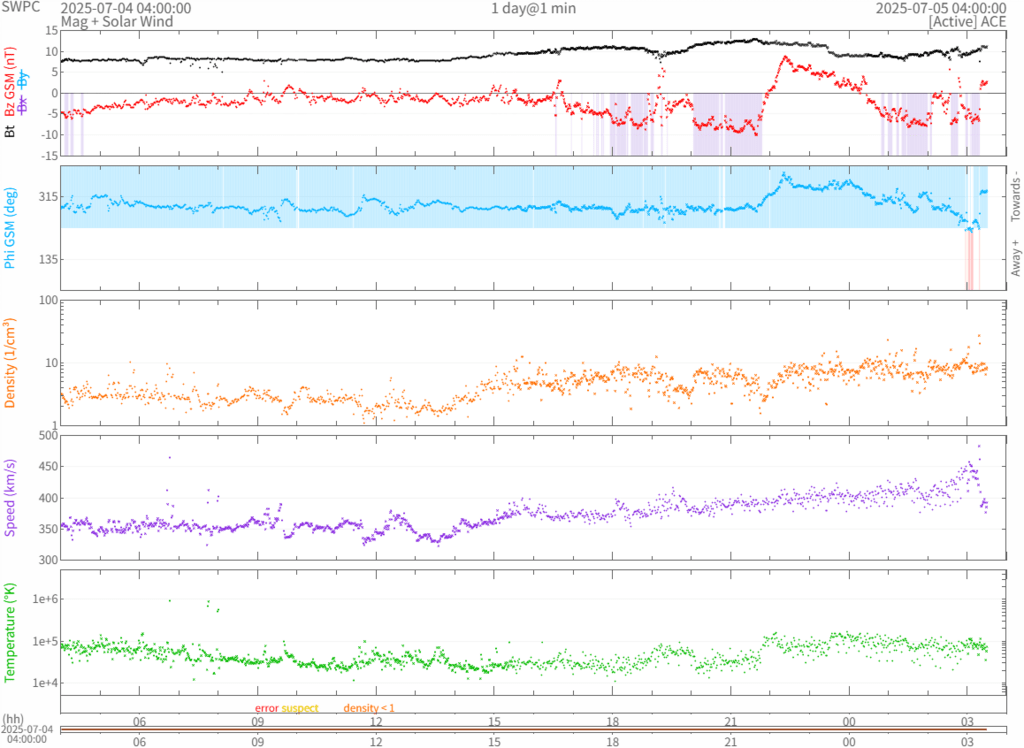Click the SWPC label in the corner

click(20, 8)
